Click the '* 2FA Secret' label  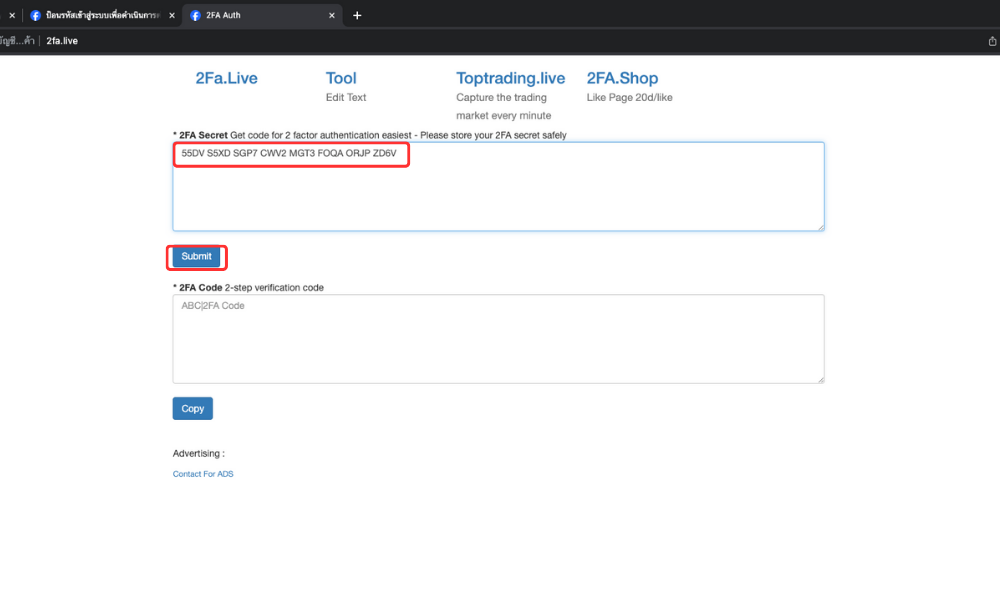point(200,135)
